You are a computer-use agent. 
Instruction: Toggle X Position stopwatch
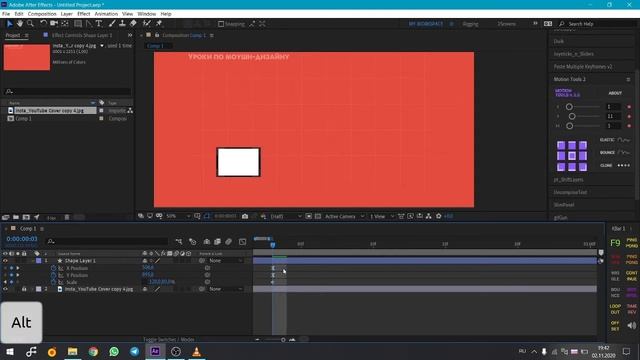53,268
